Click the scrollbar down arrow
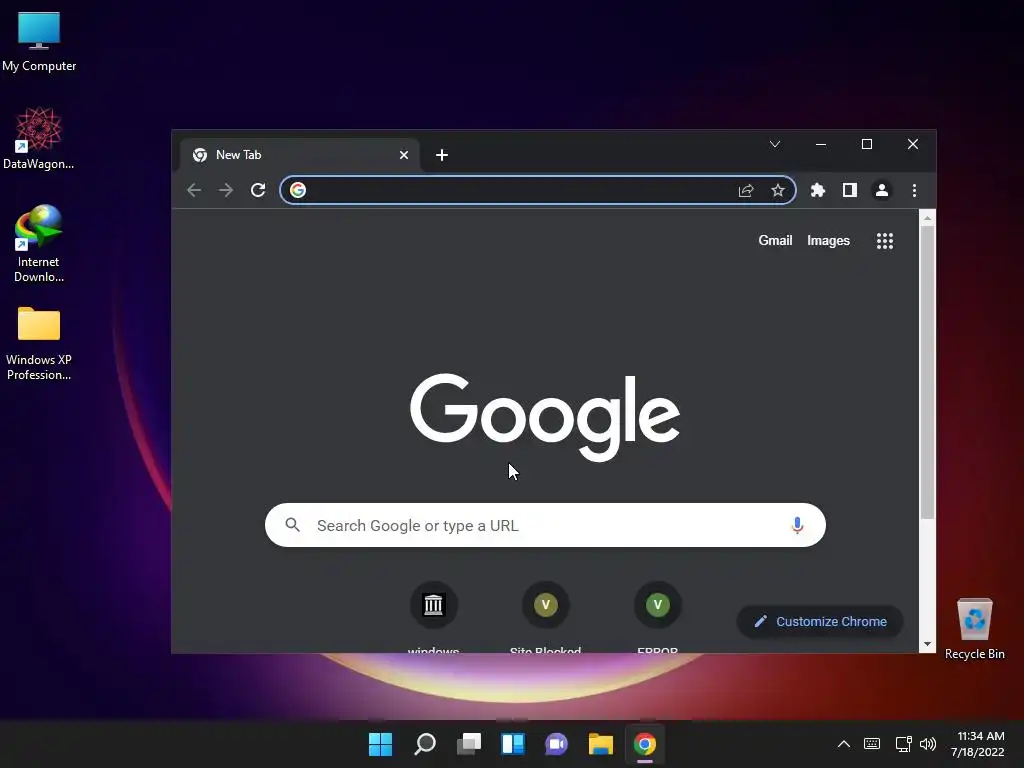Image resolution: width=1024 pixels, height=768 pixels. (x=927, y=644)
